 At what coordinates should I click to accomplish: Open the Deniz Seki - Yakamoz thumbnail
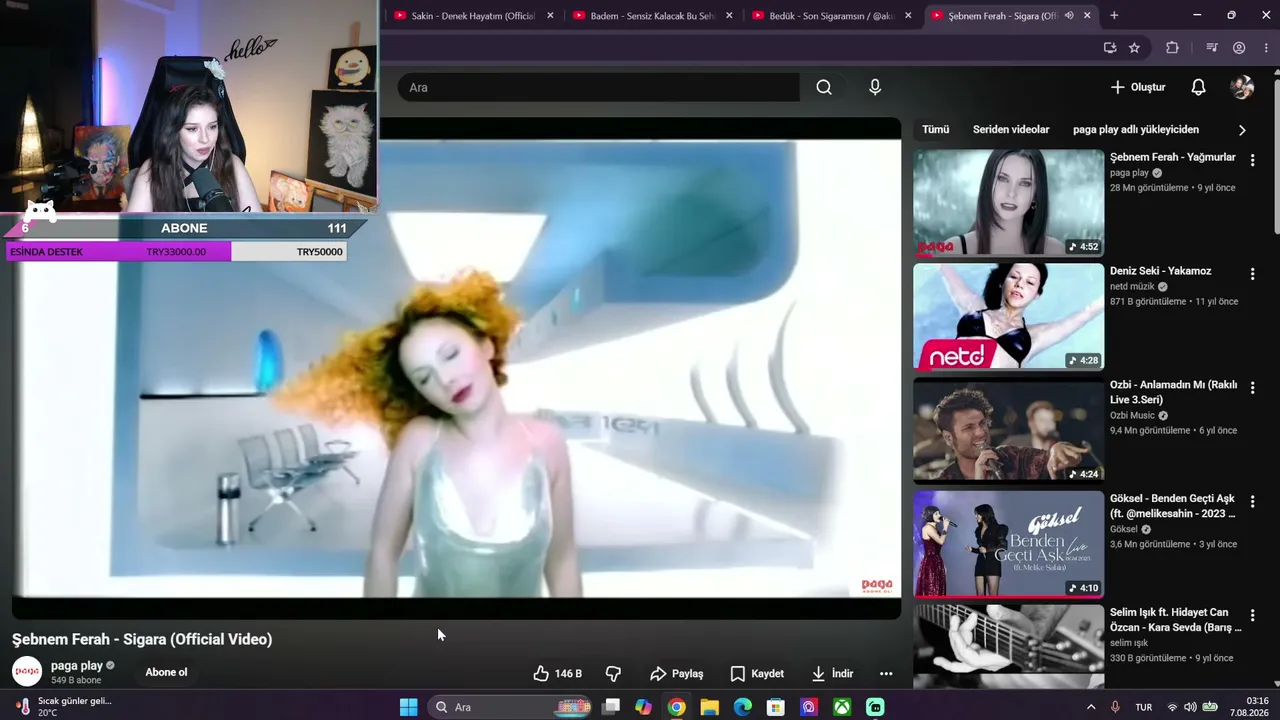click(x=1008, y=316)
